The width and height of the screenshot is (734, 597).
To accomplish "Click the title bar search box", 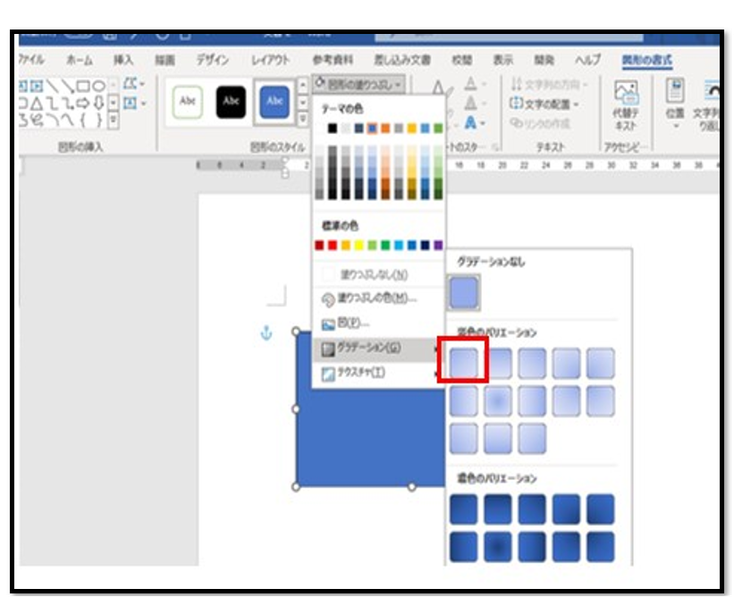I will point(509,36).
